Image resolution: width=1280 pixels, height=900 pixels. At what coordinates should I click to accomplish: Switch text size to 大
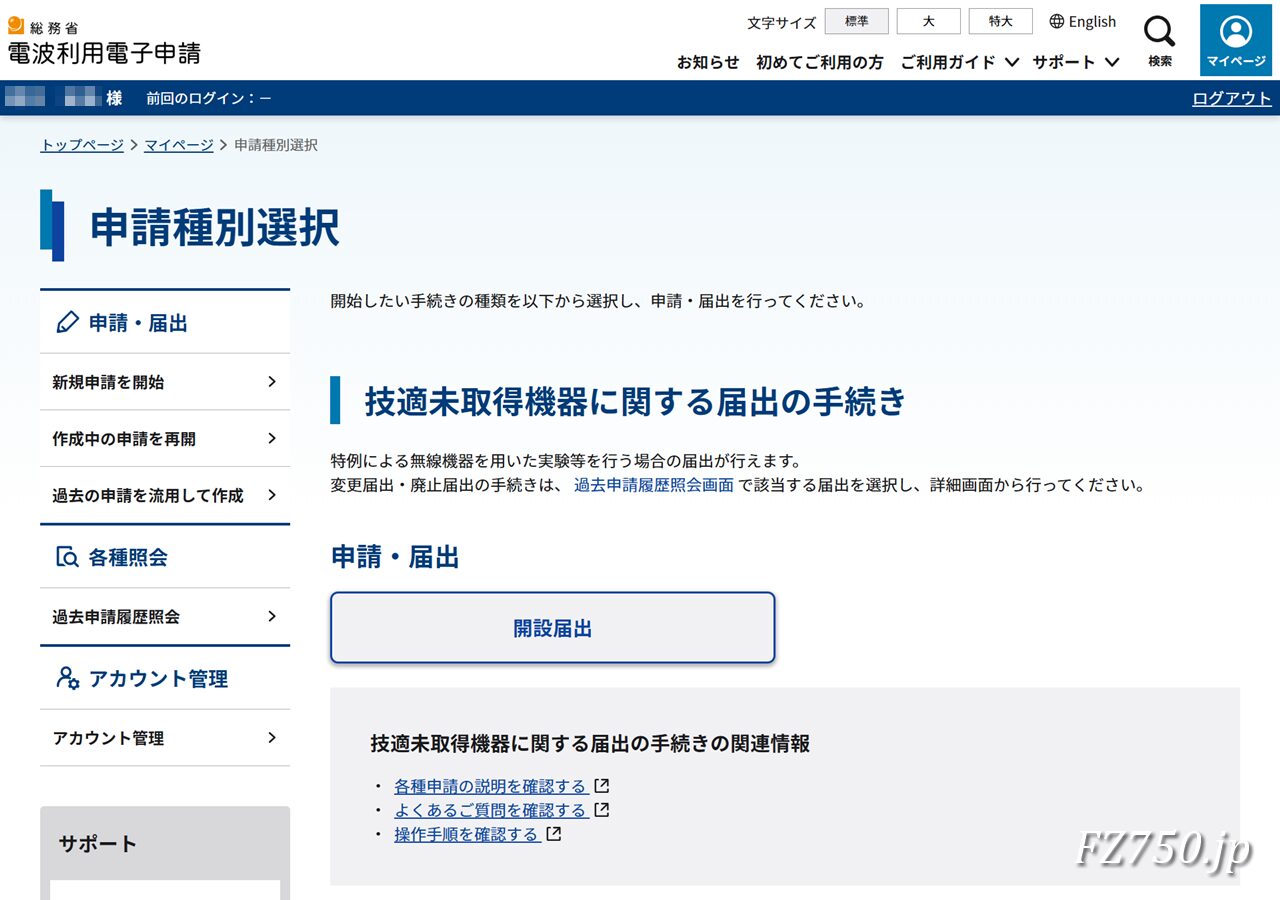[x=928, y=21]
